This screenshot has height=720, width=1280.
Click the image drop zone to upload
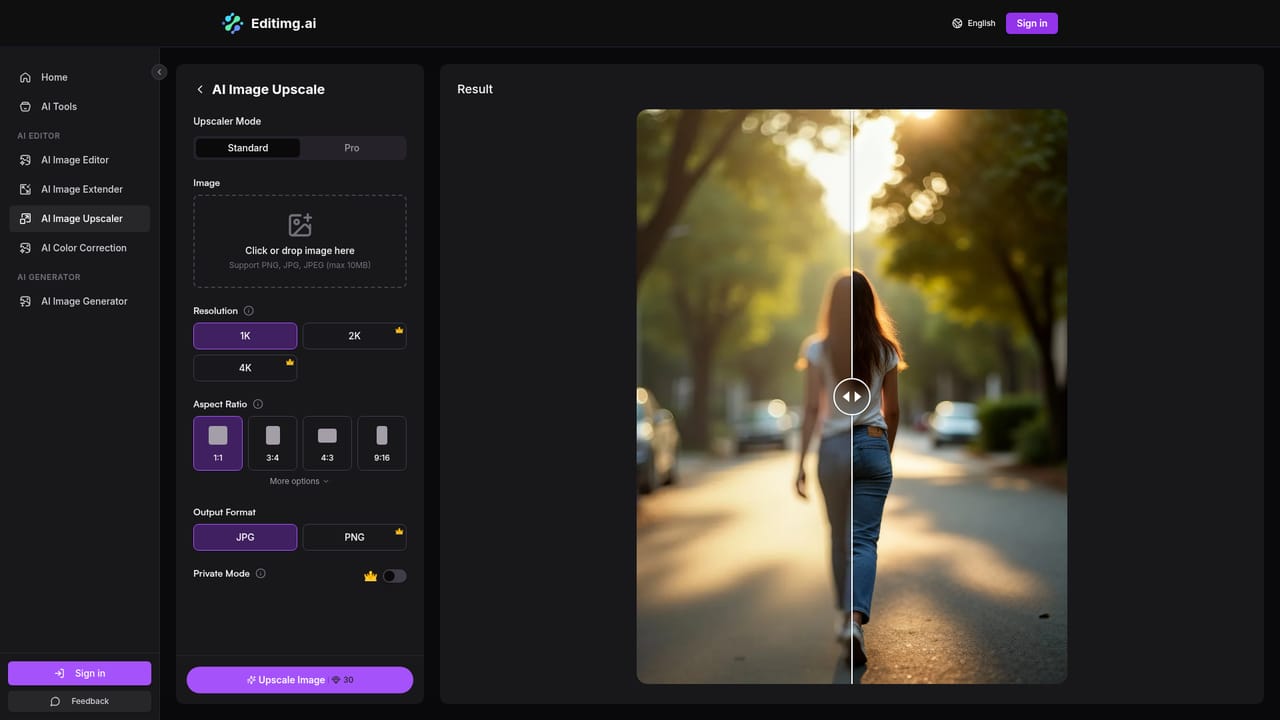coord(300,241)
